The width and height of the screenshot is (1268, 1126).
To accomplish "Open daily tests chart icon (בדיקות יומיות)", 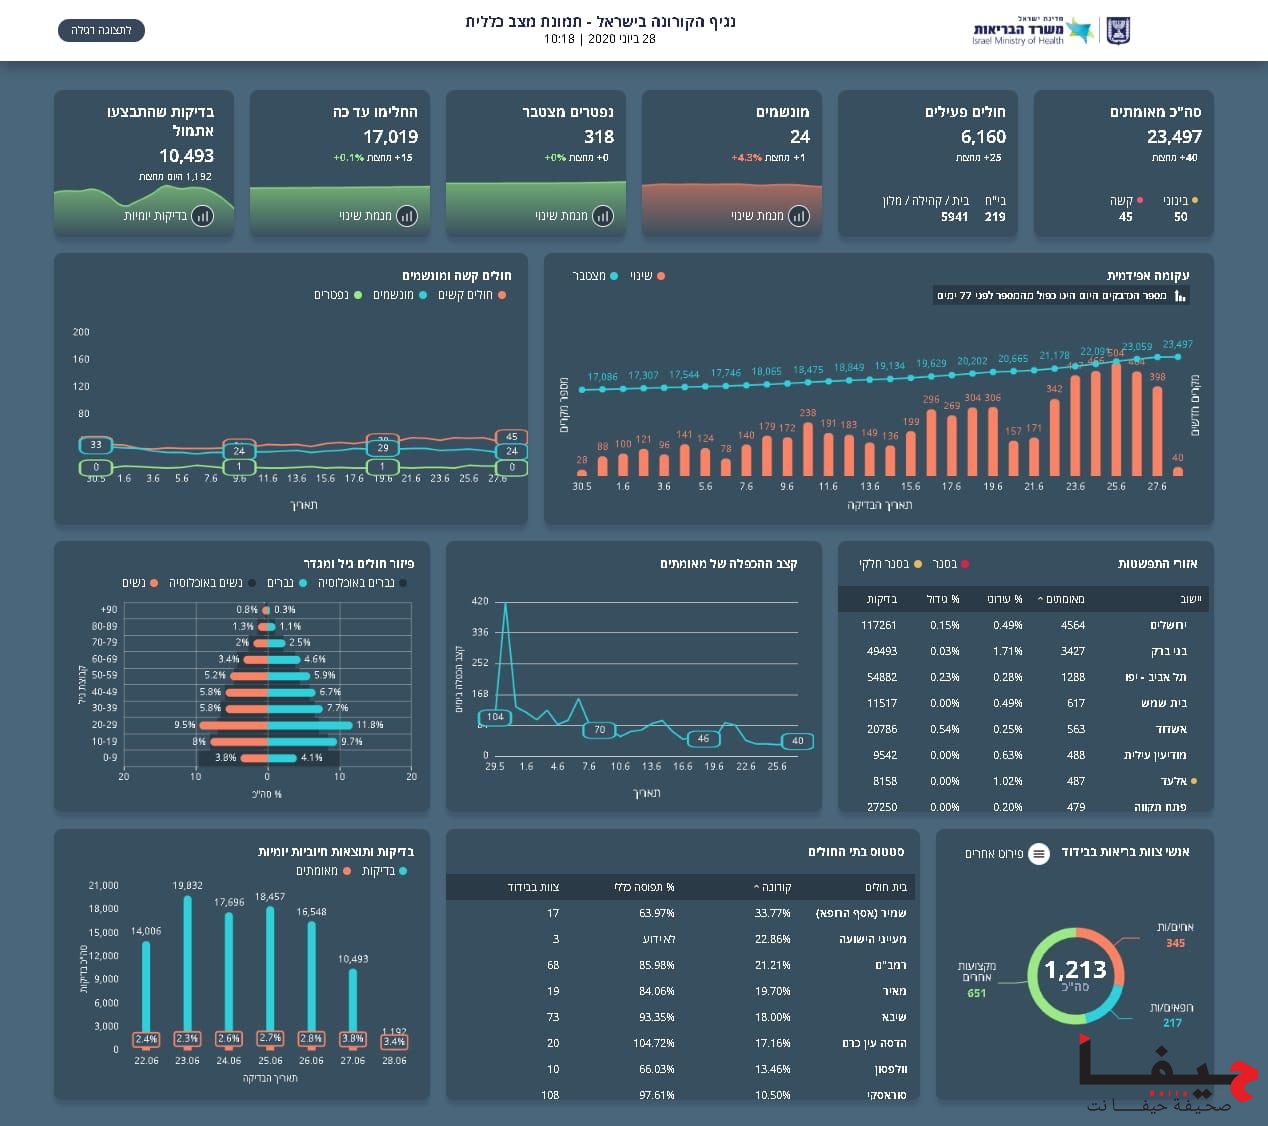I will [x=202, y=216].
